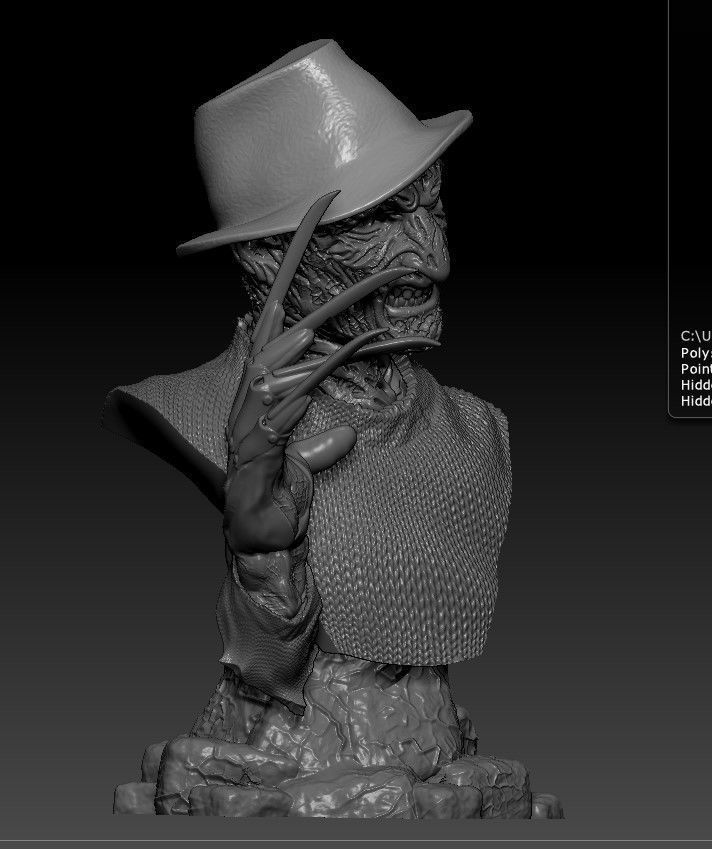Click the "Poly:" line in the info panel
This screenshot has height=849, width=712.
tap(696, 353)
